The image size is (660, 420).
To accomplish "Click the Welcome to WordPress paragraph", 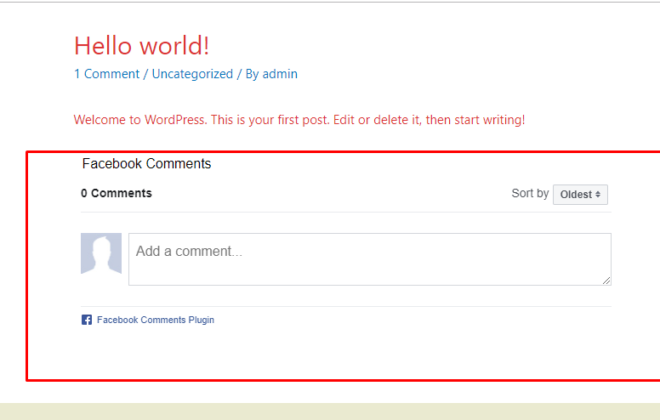I will click(299, 120).
